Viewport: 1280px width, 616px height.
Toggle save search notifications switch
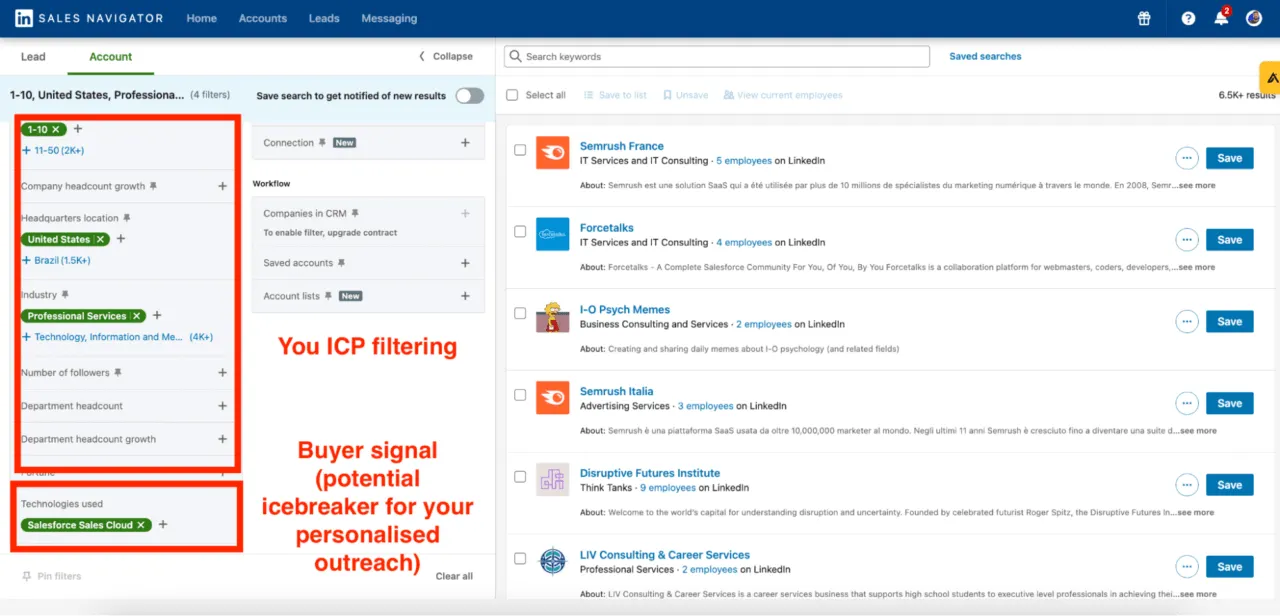click(x=469, y=96)
